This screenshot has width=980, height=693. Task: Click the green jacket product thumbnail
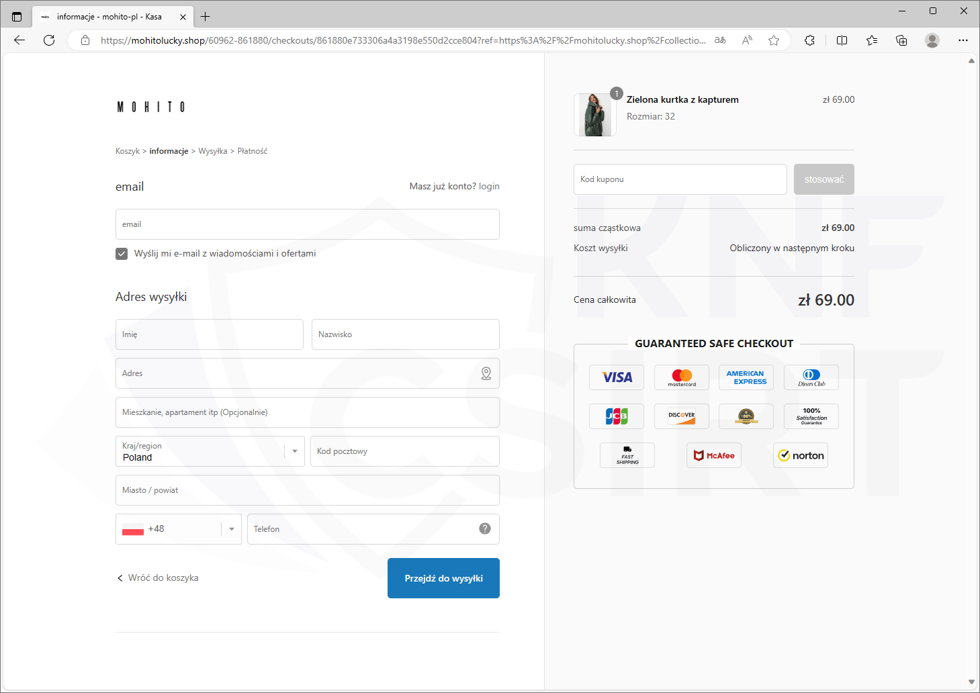pos(594,114)
